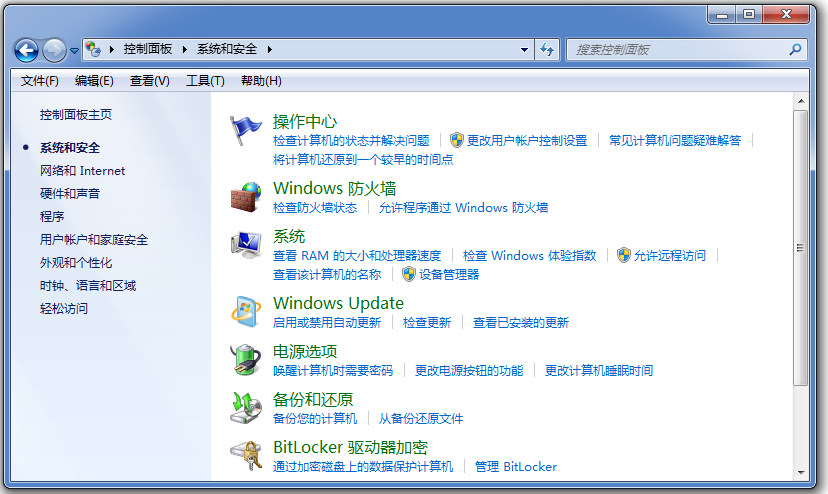Click the Power Options battery icon

click(x=246, y=360)
